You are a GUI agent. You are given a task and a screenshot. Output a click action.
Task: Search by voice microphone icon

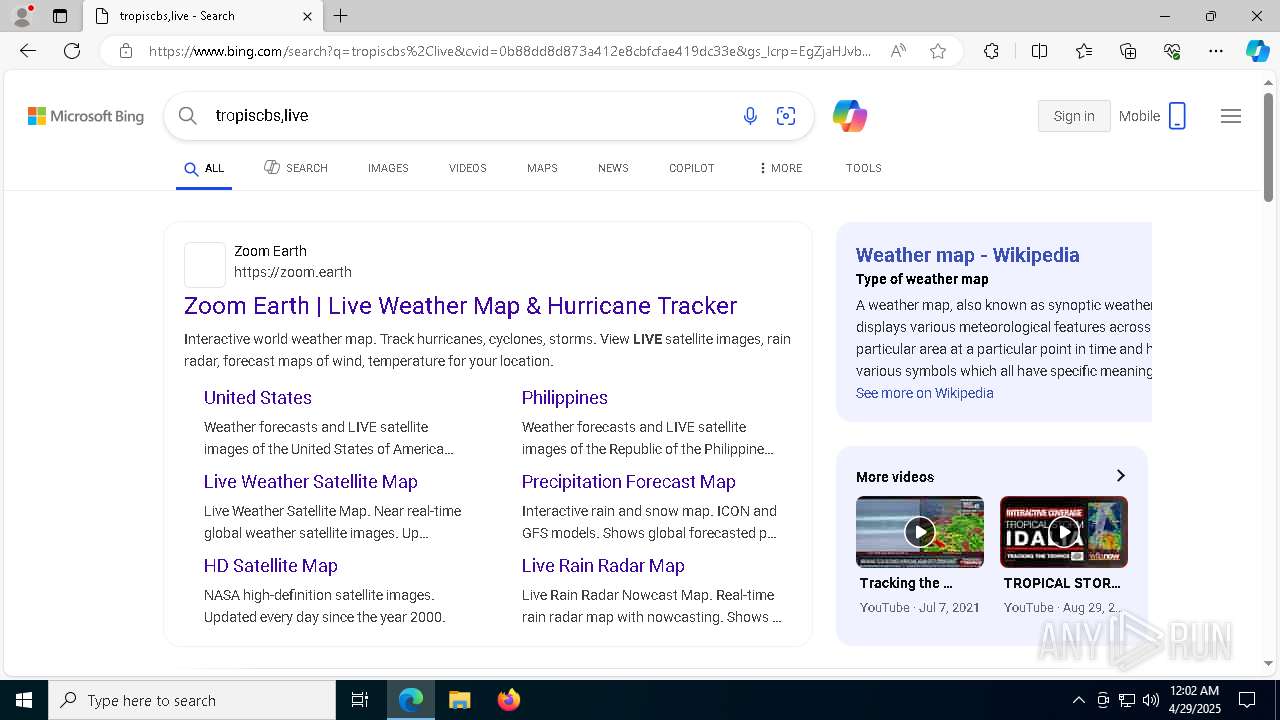[x=750, y=116]
